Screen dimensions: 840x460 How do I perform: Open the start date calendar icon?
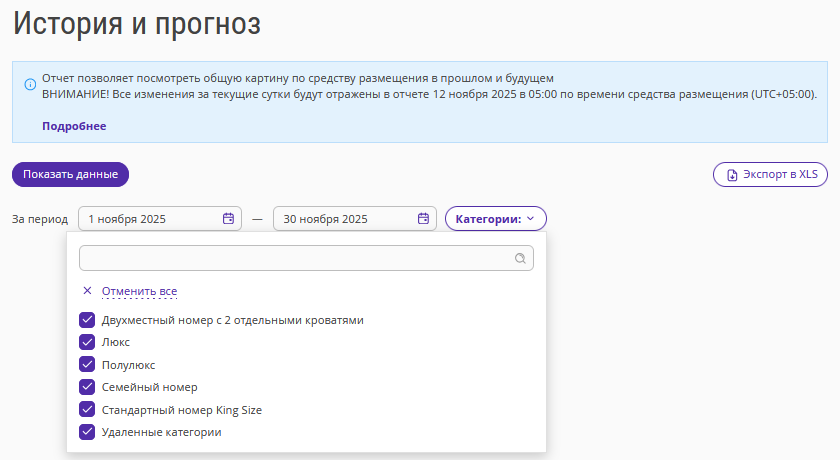pyautogui.click(x=228, y=218)
